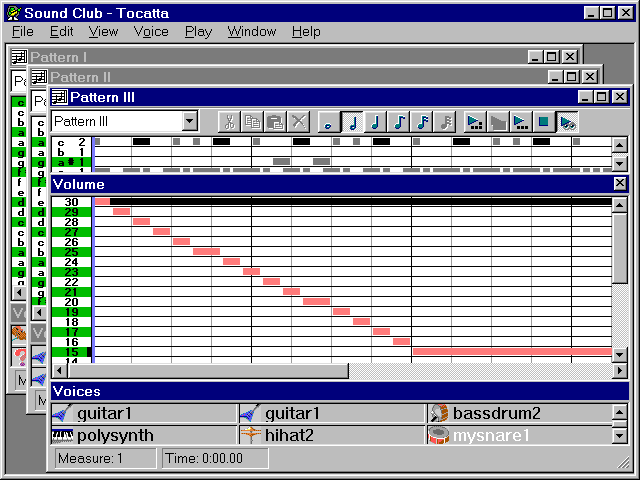Select the hihat2 cymbal voice
This screenshot has height=480, width=640.
[332, 435]
